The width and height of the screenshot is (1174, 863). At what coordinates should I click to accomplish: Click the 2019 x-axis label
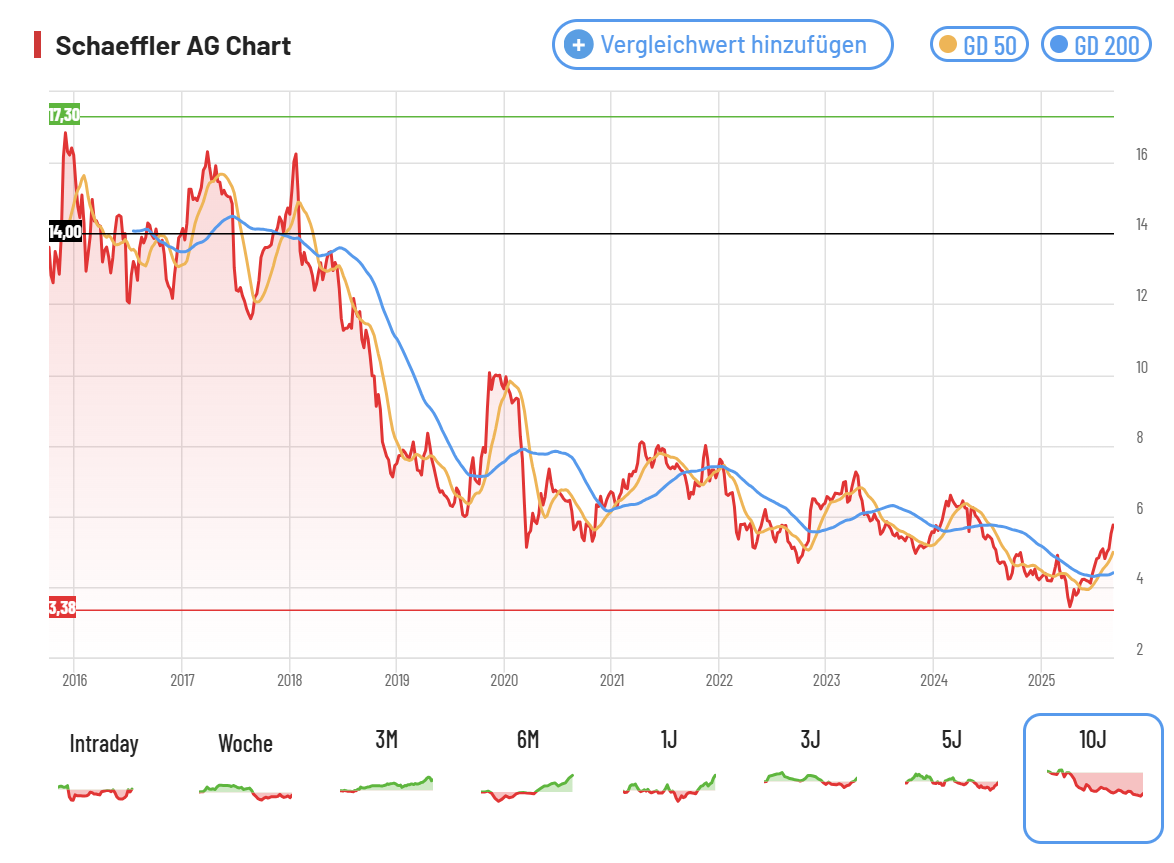point(397,680)
